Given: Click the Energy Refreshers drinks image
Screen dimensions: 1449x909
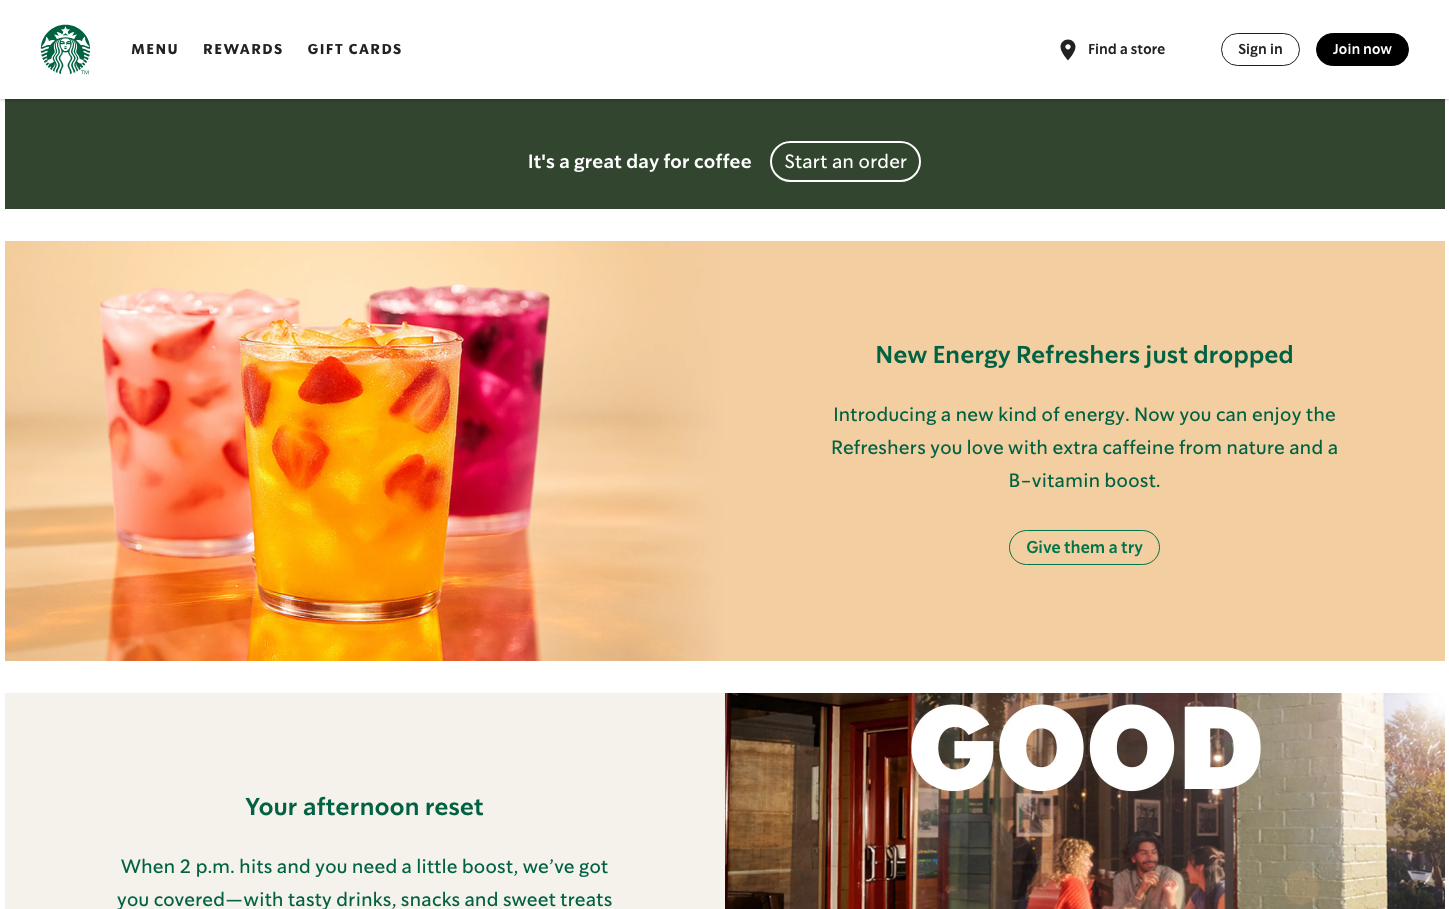Looking at the screenshot, I should 365,451.
